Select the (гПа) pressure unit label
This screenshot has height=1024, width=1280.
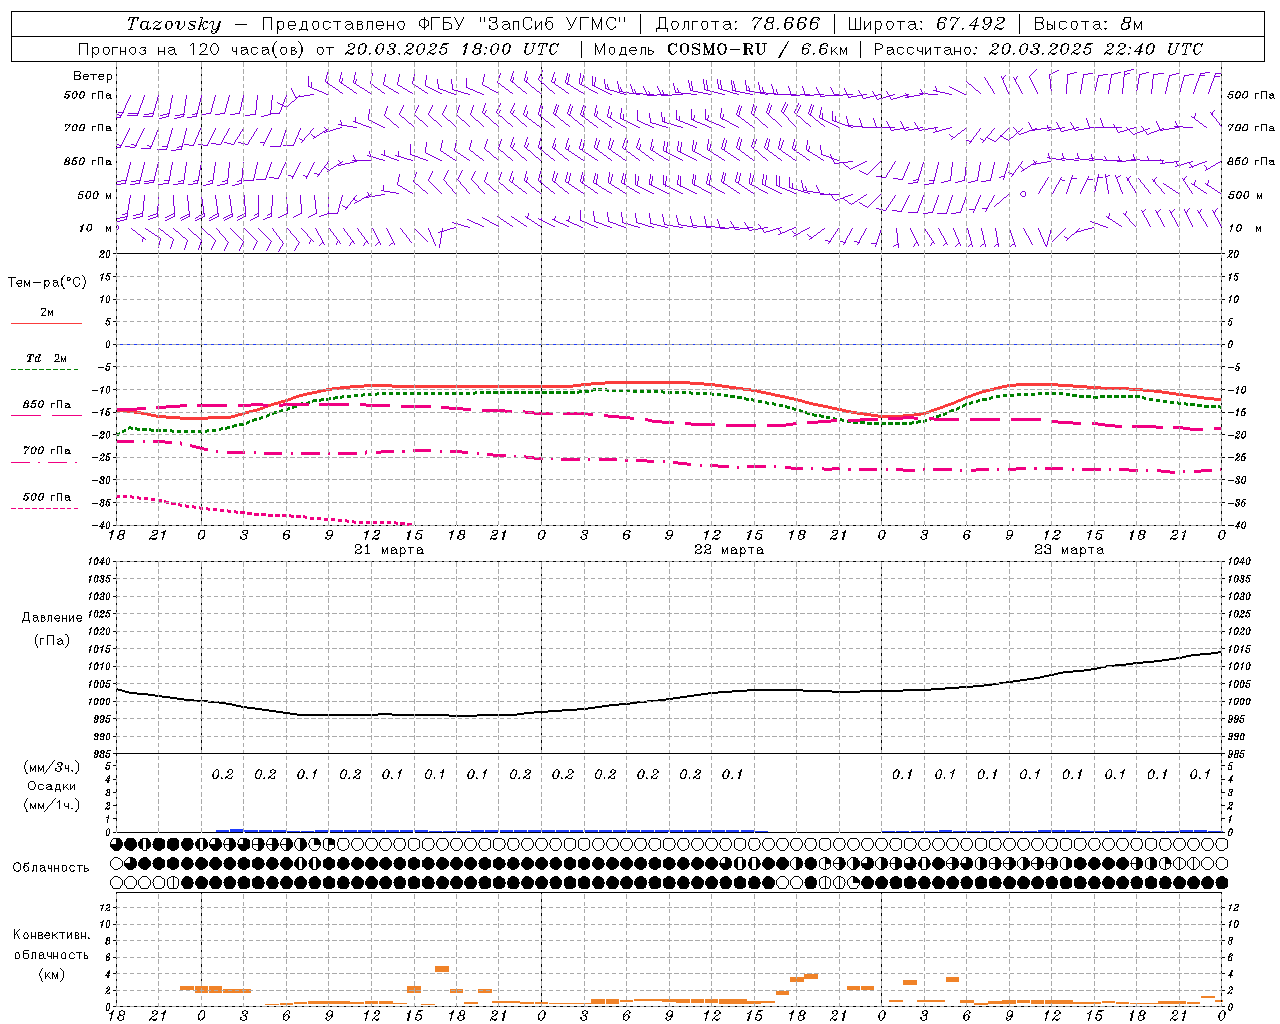pyautogui.click(x=52, y=640)
